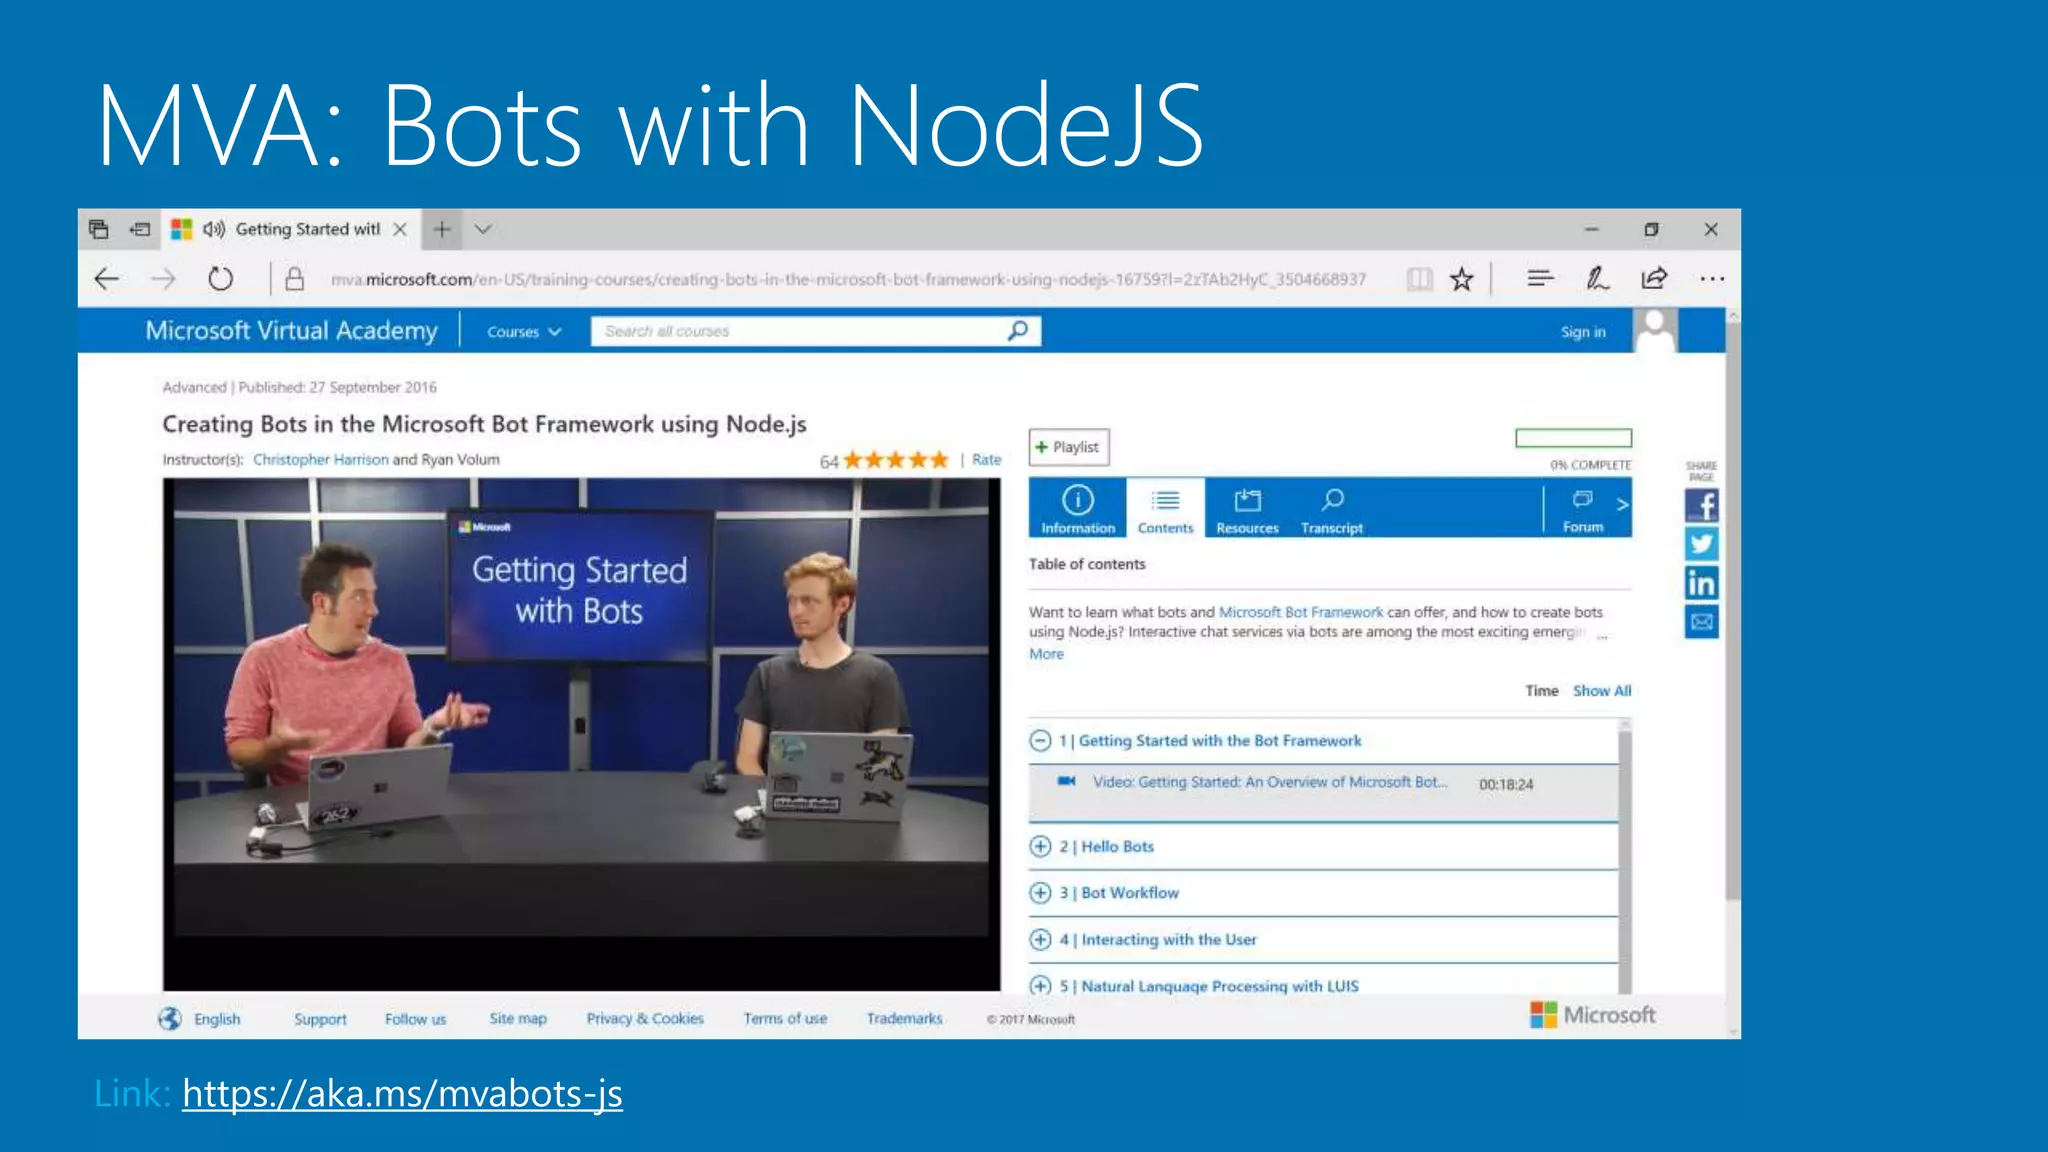
Task: Click the Make a Web Note pen icon
Action: pyautogui.click(x=1597, y=278)
